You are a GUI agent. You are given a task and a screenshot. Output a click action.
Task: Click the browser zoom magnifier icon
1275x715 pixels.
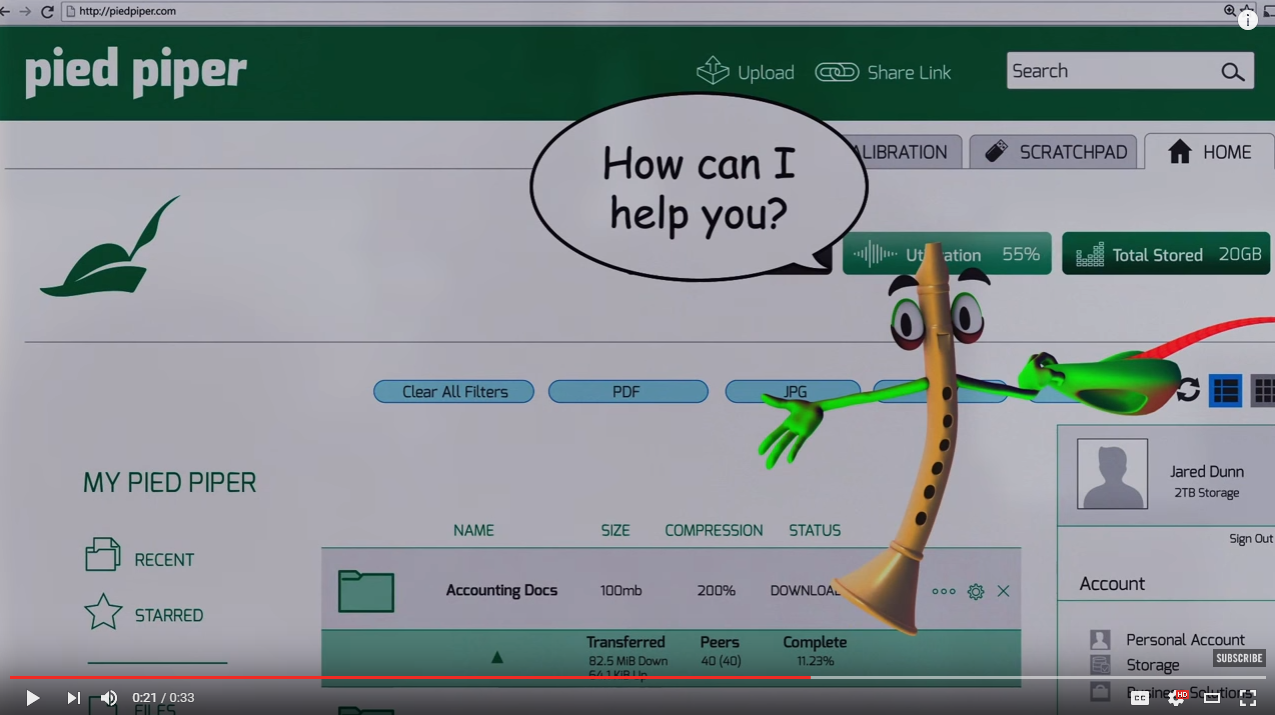1230,10
